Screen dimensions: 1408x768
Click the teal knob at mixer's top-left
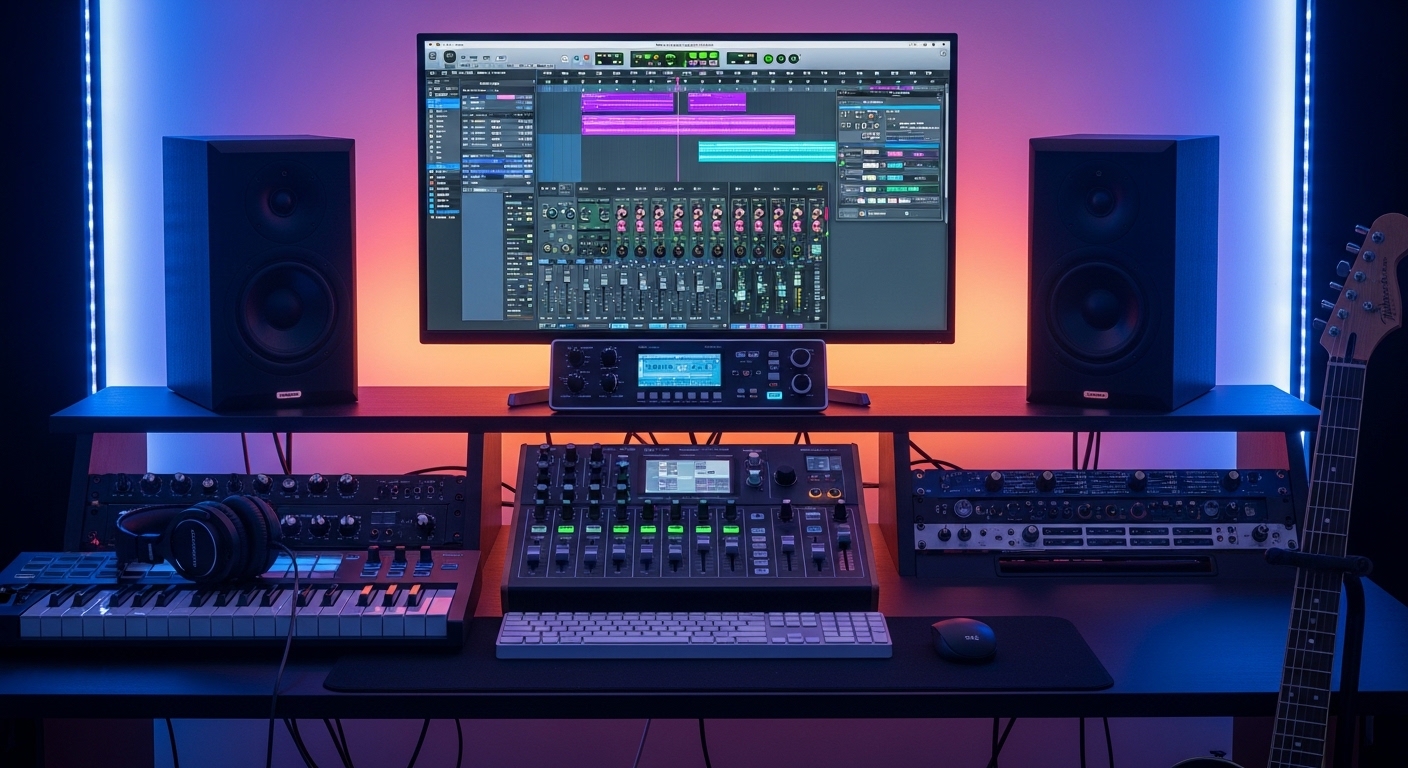552,213
